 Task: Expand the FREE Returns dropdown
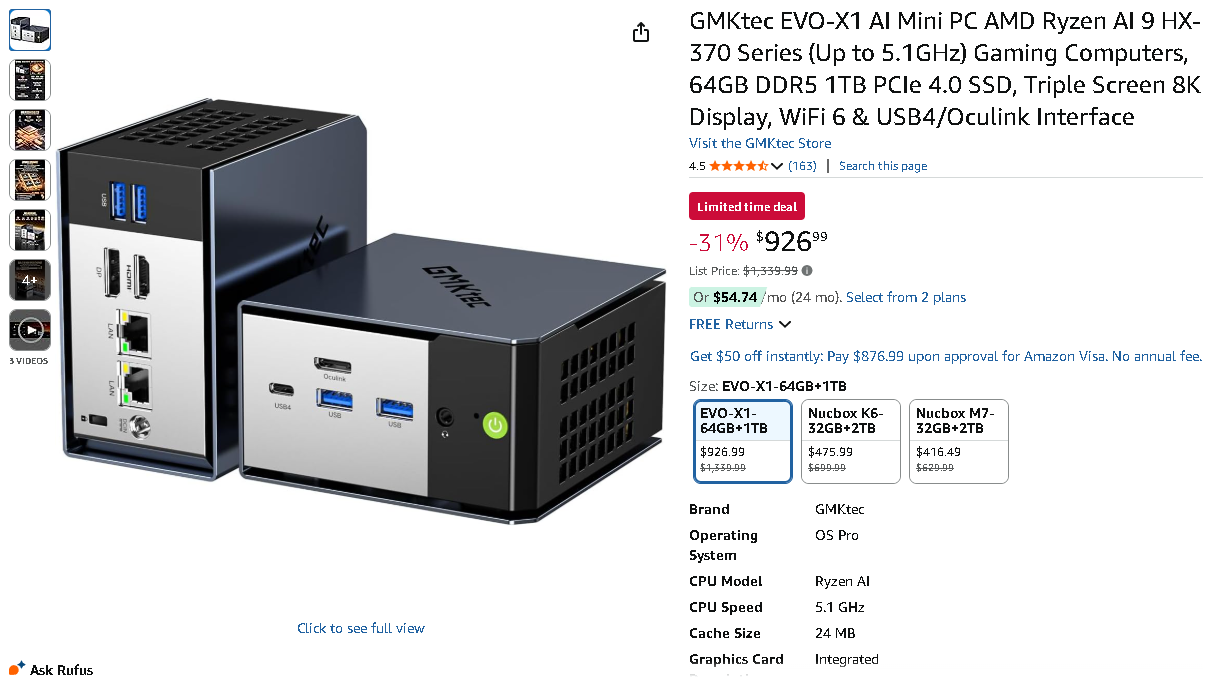(x=740, y=324)
